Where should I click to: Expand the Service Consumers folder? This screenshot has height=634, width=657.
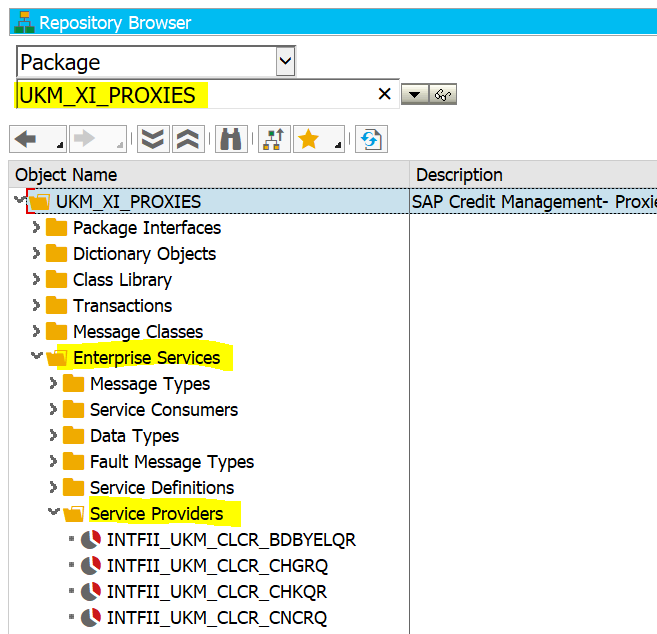point(53,409)
